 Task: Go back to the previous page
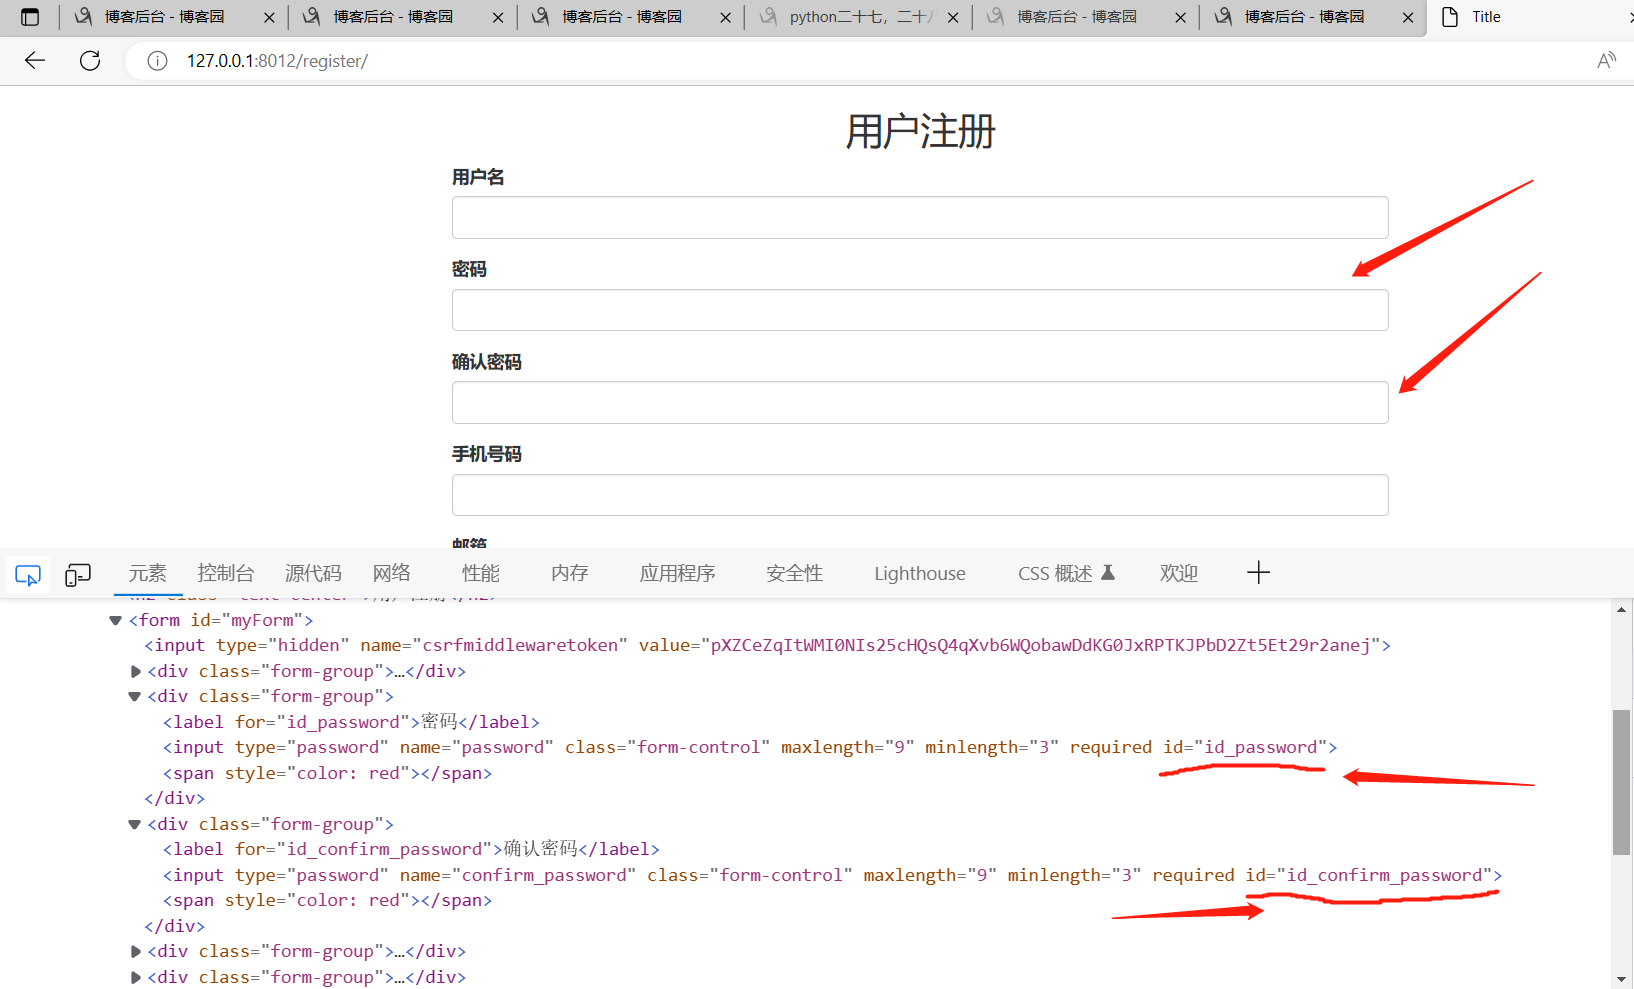[x=35, y=61]
